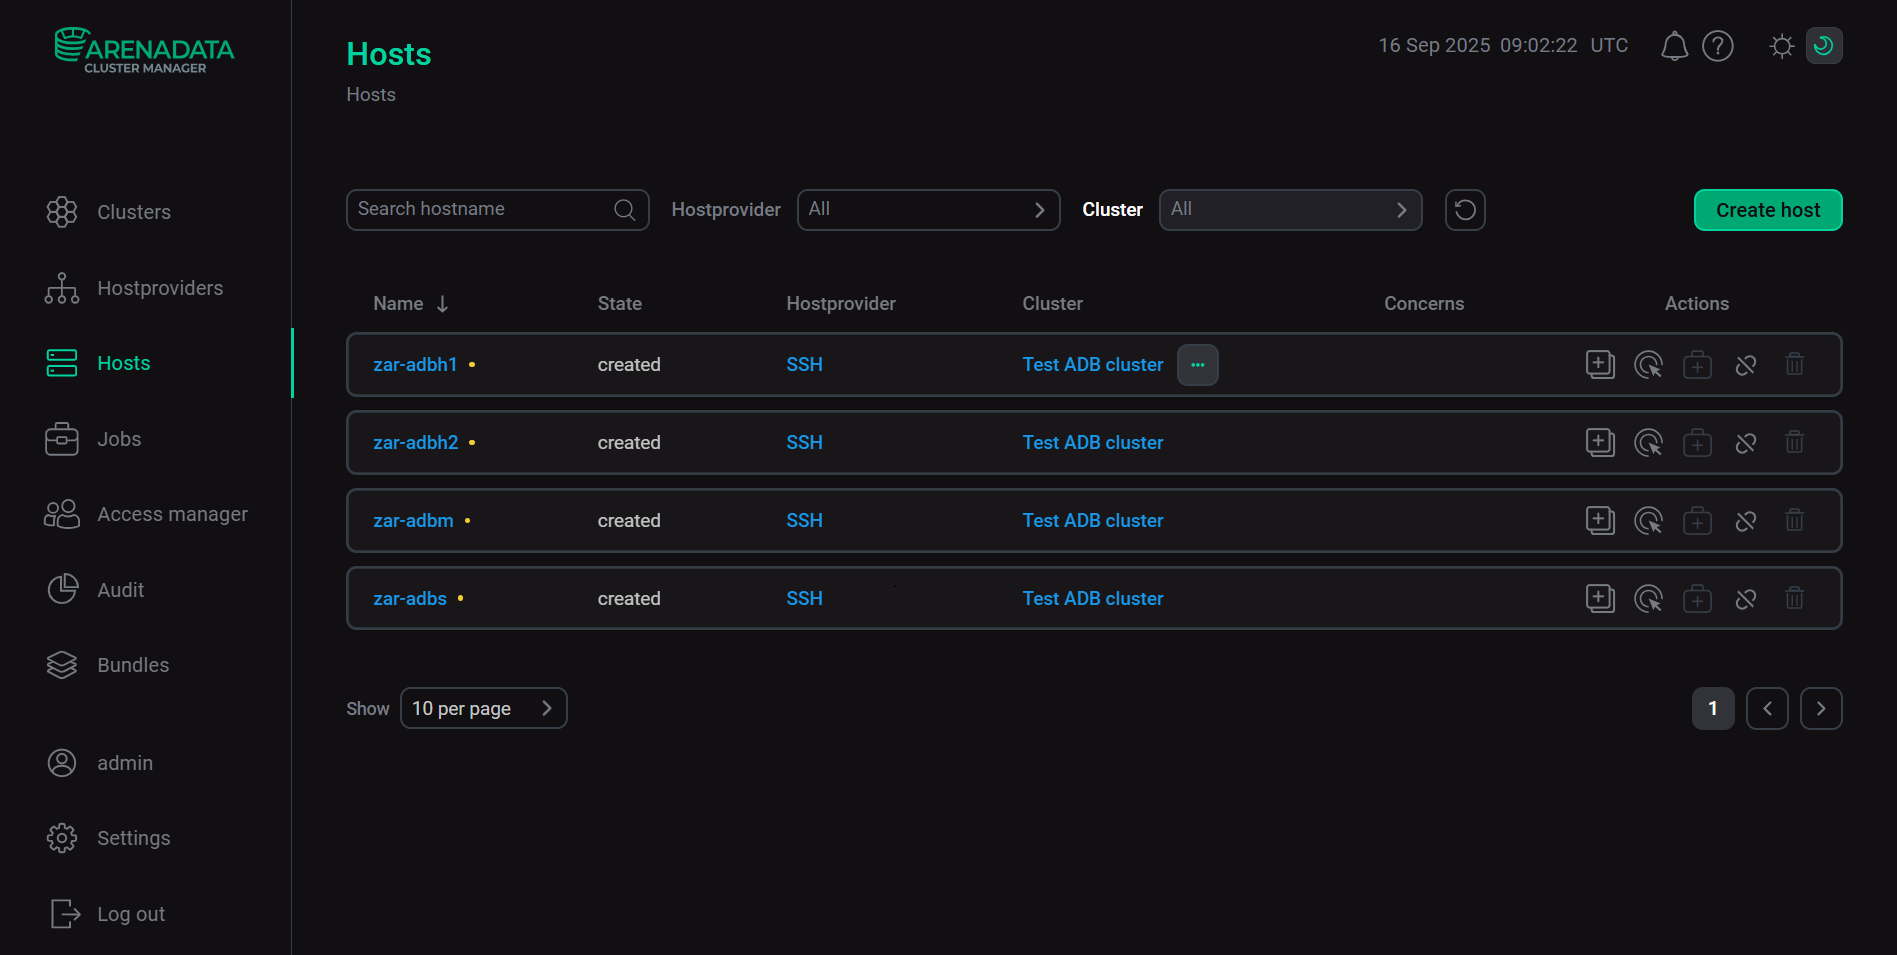Screen dimensions: 1897x955
Task: Delete the zar-adbs host trash icon
Action: (x=1794, y=599)
